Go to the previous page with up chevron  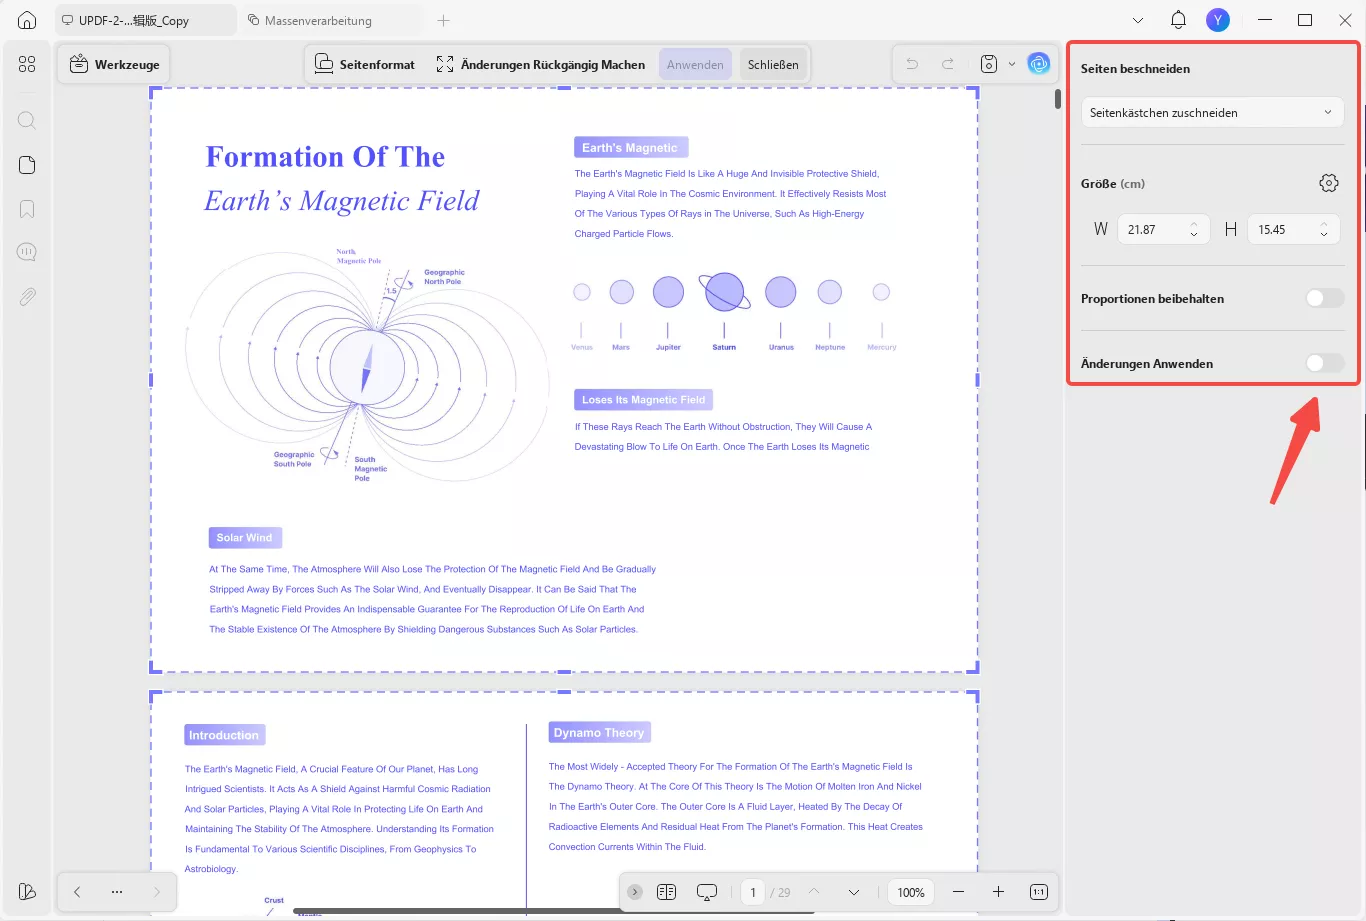coord(814,892)
